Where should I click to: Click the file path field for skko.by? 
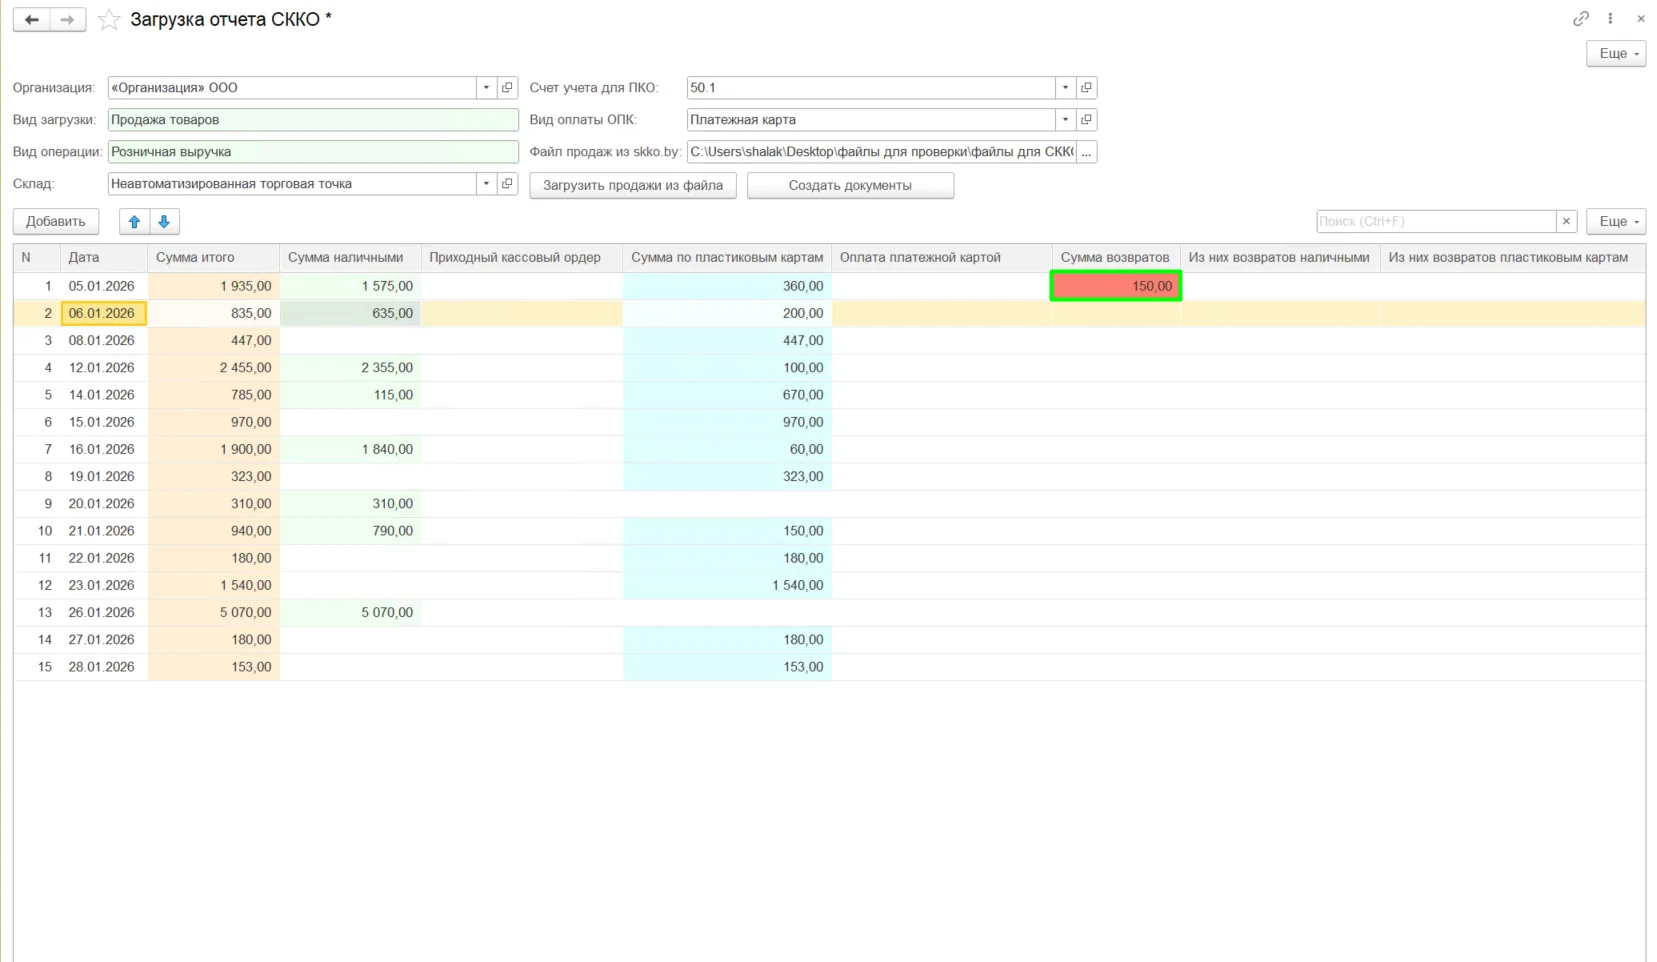click(881, 152)
